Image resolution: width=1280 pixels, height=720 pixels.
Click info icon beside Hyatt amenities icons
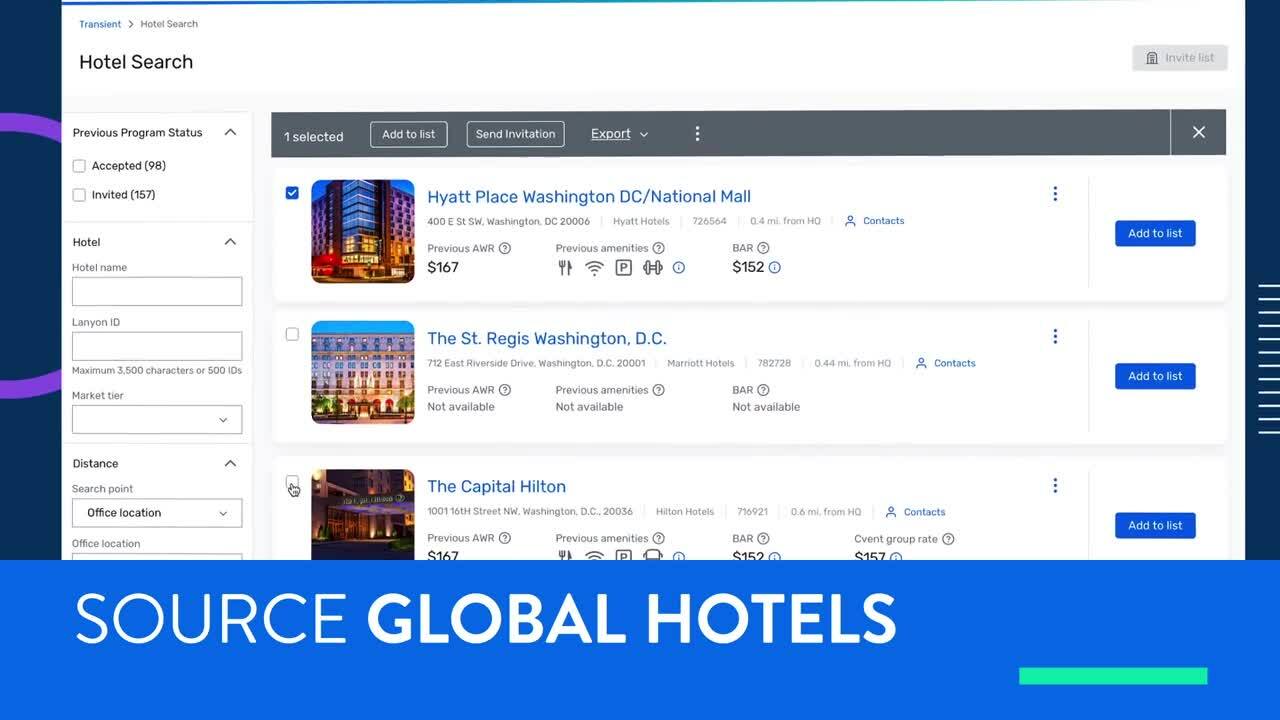[679, 268]
